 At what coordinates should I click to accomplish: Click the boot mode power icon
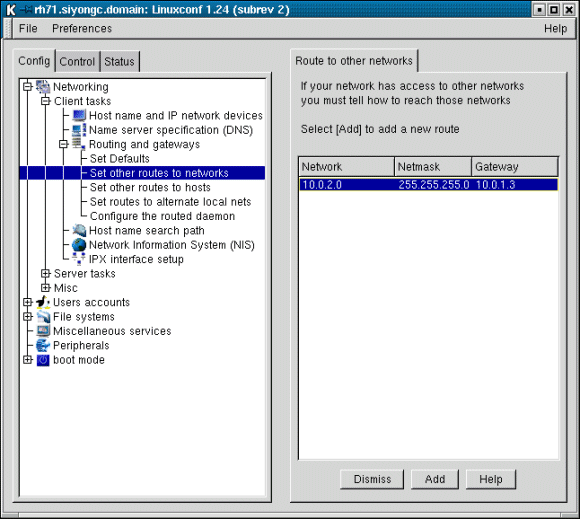click(43, 360)
